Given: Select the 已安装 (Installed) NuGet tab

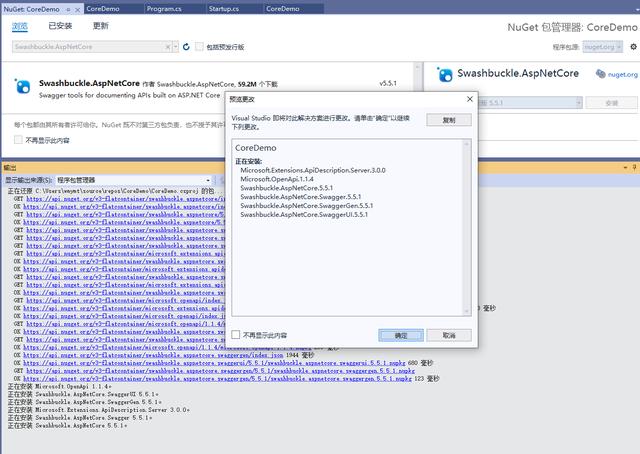Looking at the screenshot, I should pos(60,26).
